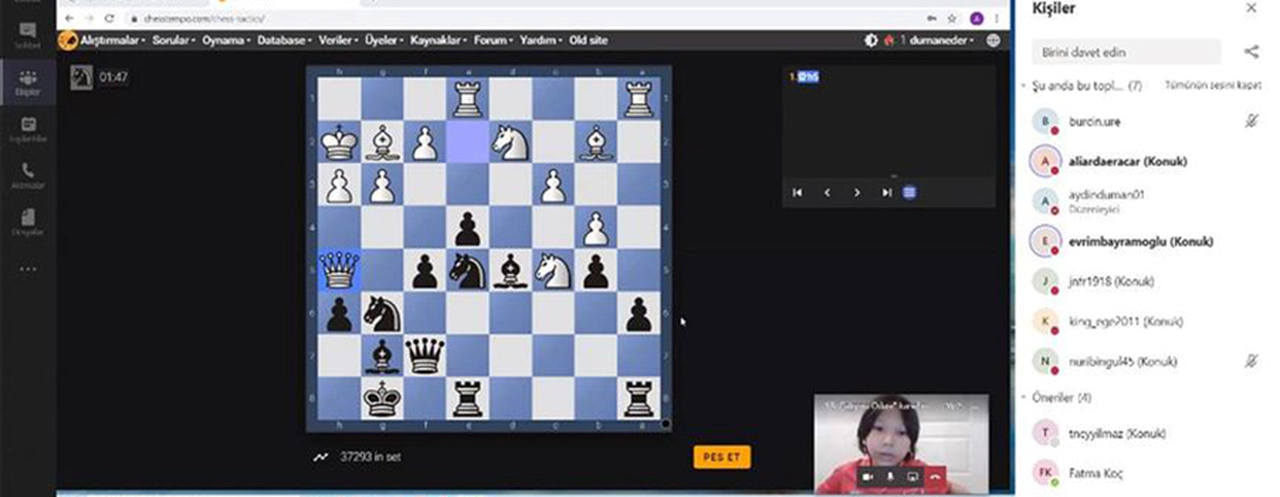
Task: Toggle the dark mode contrast icon
Action: click(871, 40)
